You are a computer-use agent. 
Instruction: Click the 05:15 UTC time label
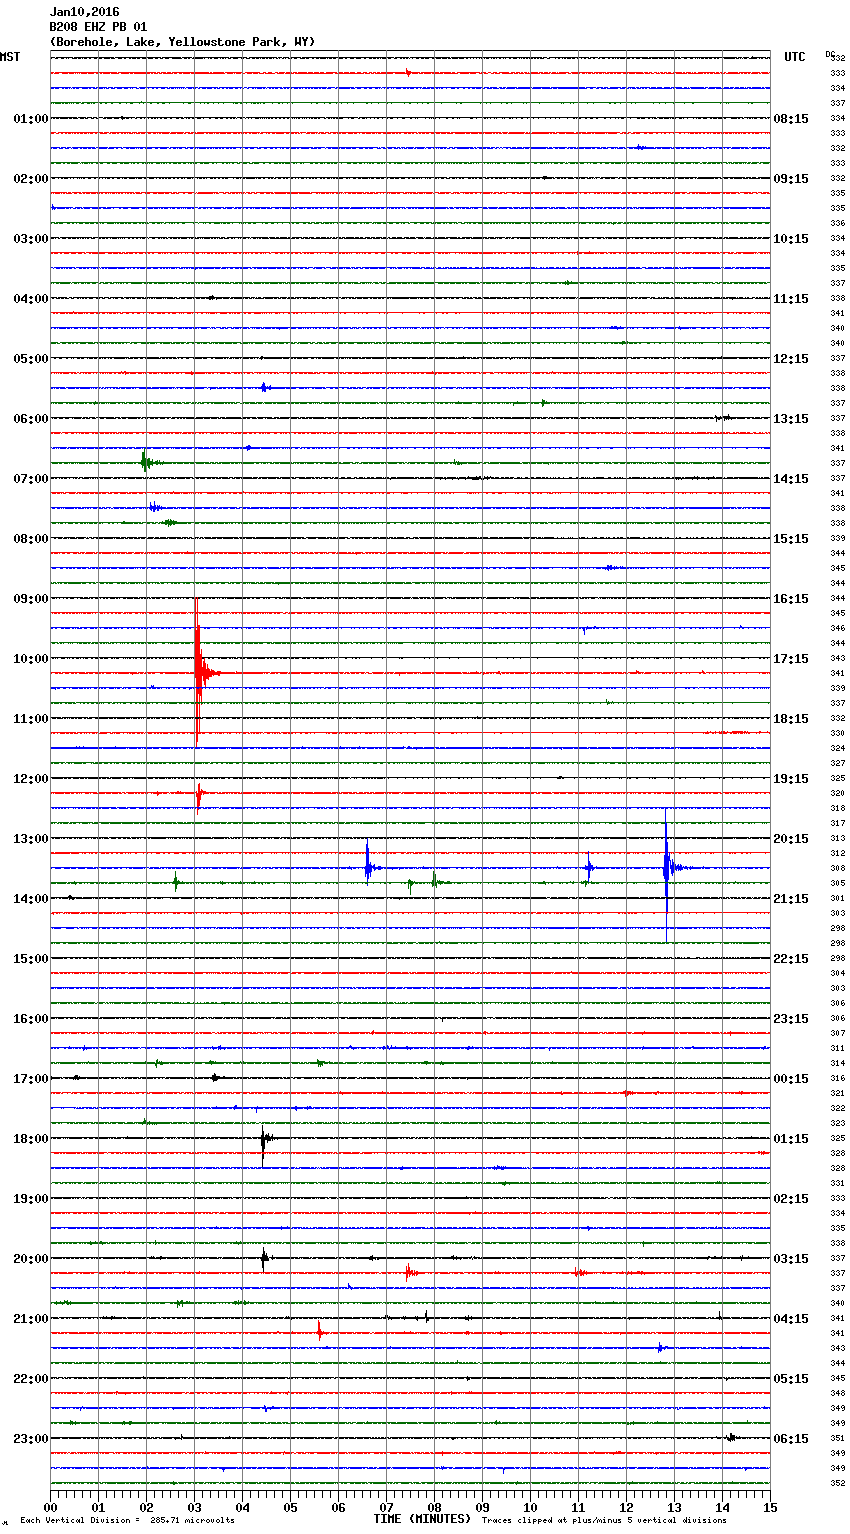point(791,1379)
